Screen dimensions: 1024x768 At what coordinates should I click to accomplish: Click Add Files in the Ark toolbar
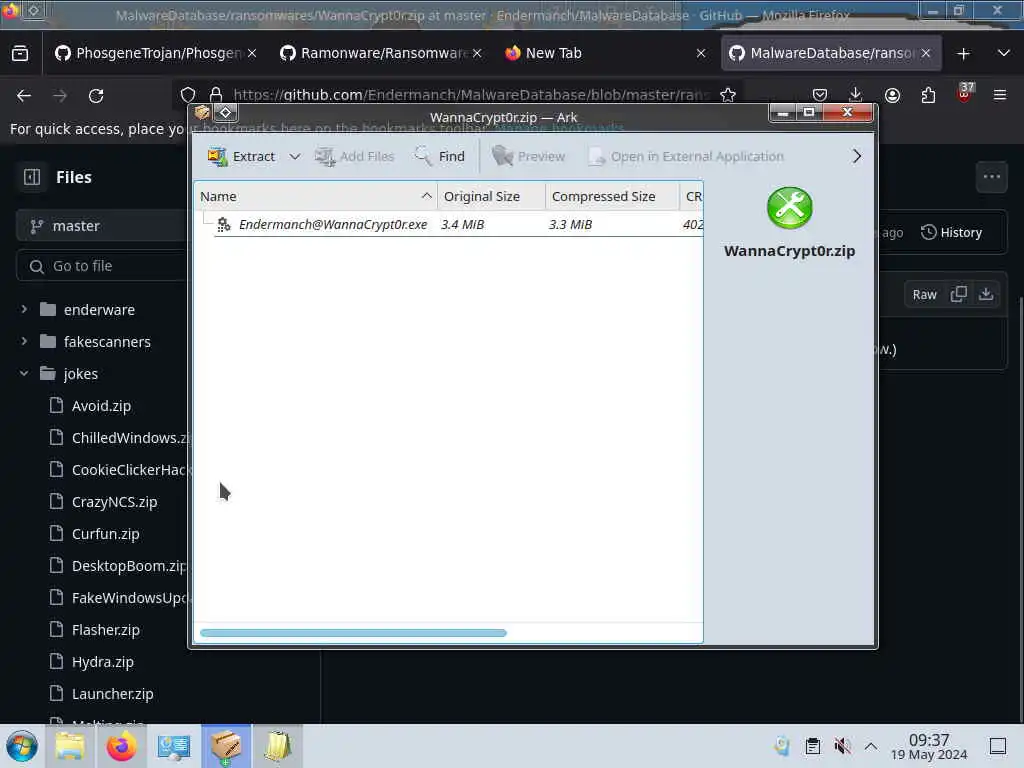(x=355, y=157)
